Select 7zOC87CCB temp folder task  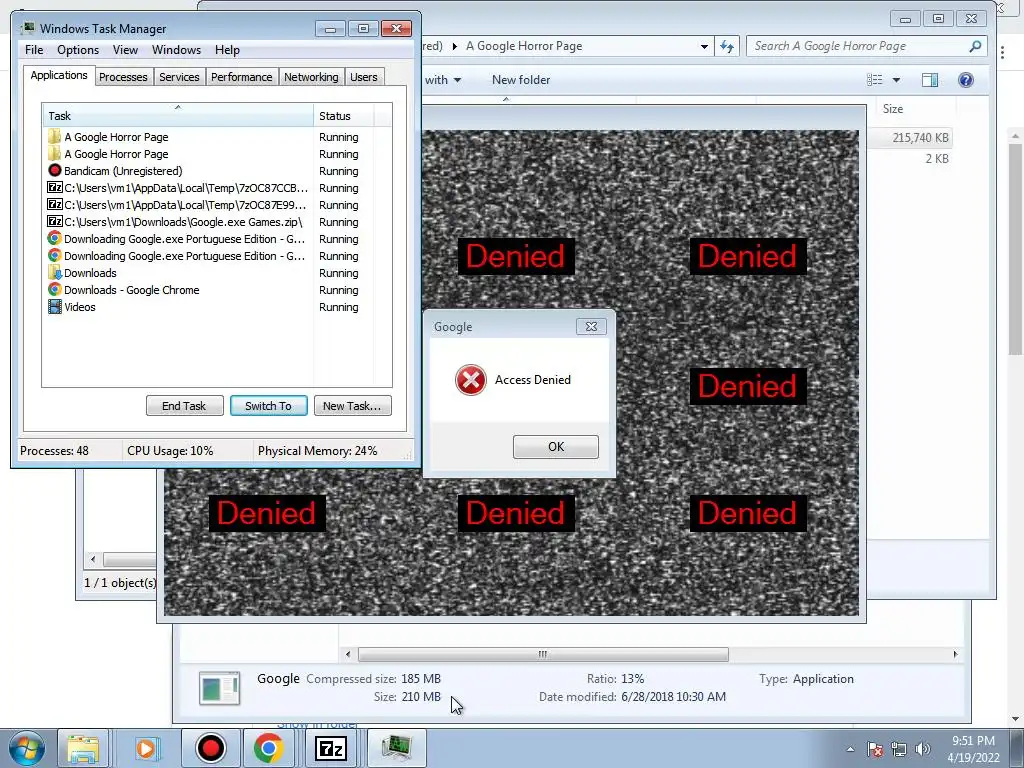217,188
